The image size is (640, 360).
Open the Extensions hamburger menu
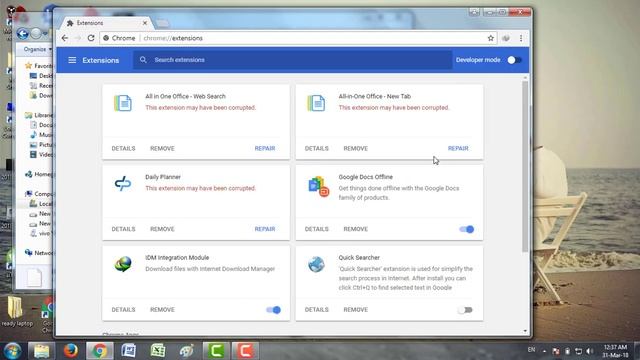point(72,60)
